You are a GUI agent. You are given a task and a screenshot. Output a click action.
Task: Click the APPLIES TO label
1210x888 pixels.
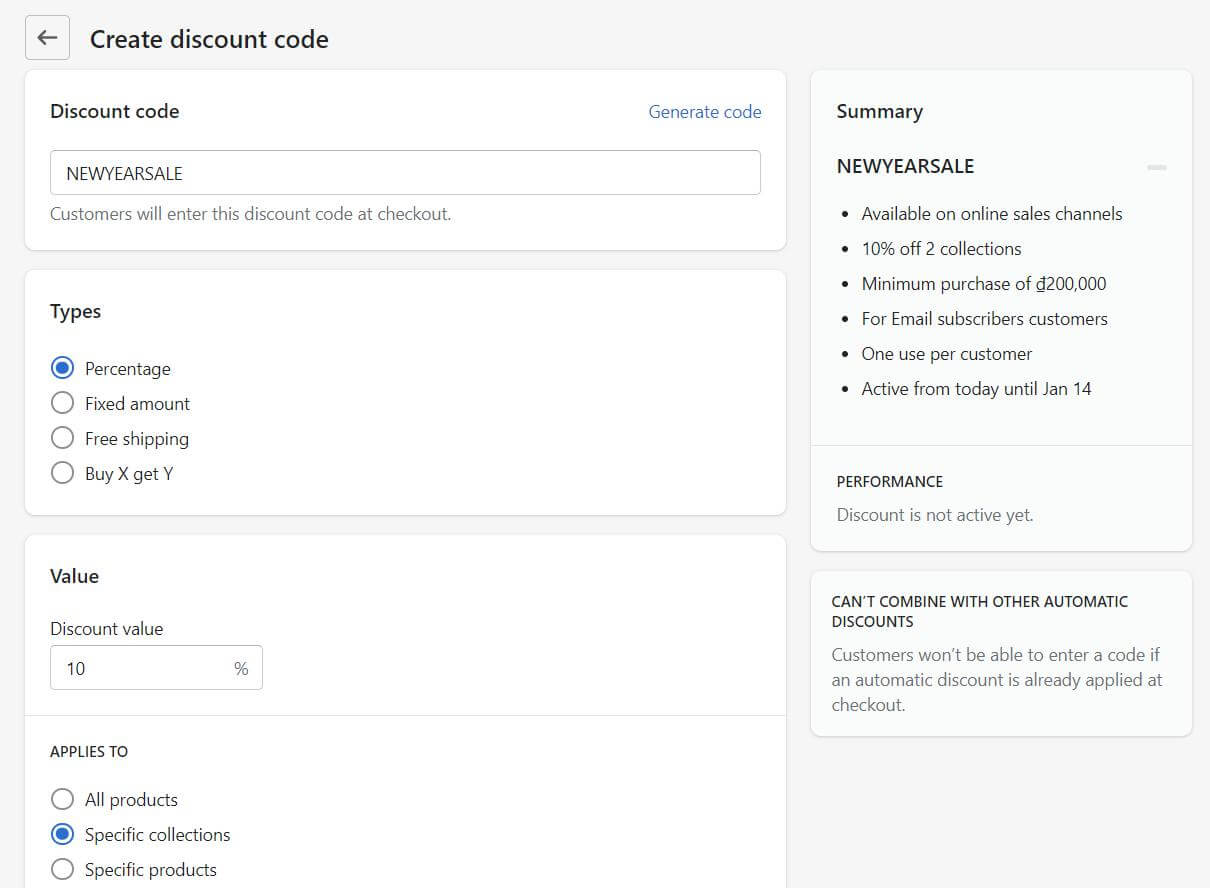89,751
